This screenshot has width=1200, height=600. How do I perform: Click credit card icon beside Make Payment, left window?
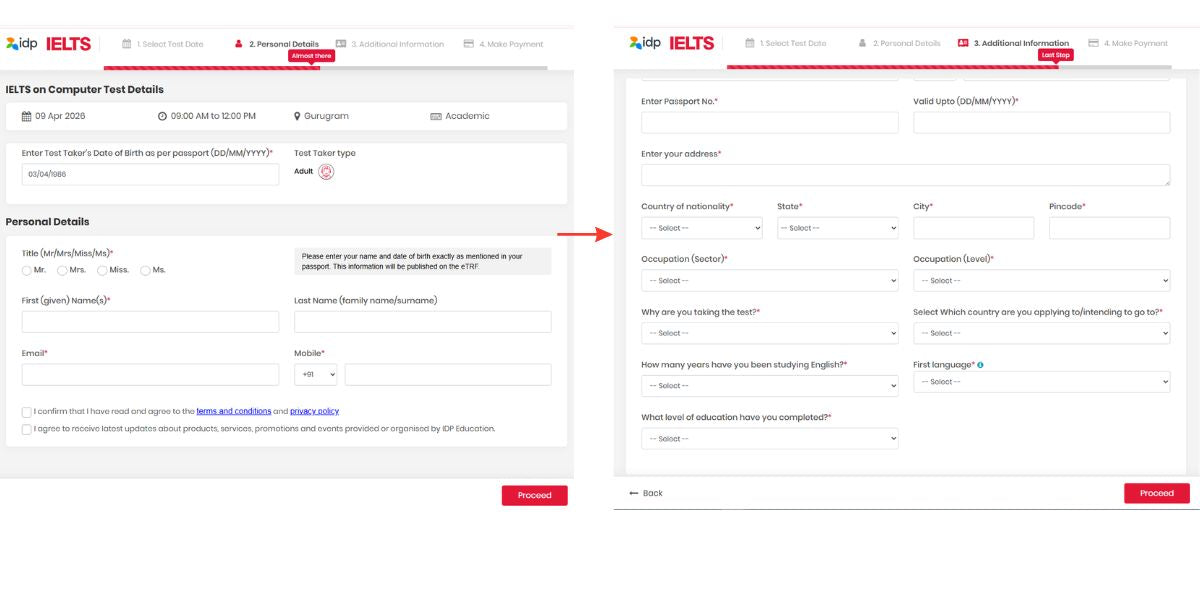469,44
